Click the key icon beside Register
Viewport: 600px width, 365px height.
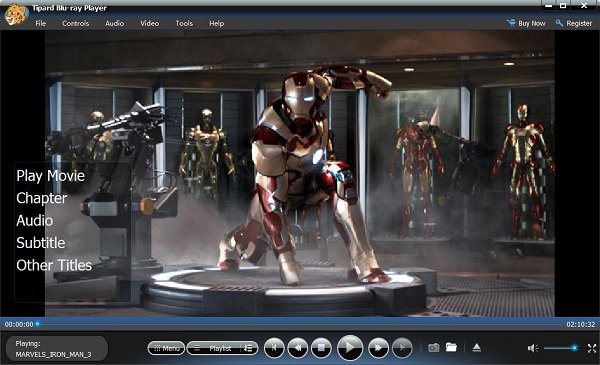coord(559,23)
